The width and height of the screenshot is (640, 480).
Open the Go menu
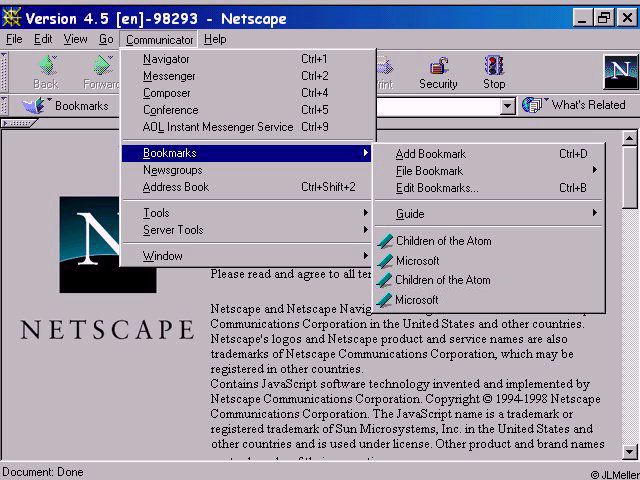[106, 39]
